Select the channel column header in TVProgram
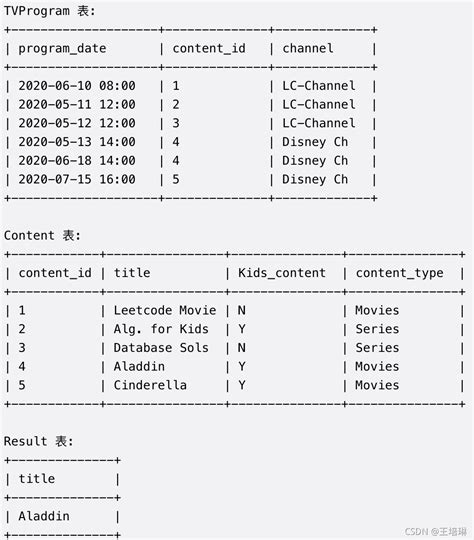474x540 pixels. pos(308,48)
